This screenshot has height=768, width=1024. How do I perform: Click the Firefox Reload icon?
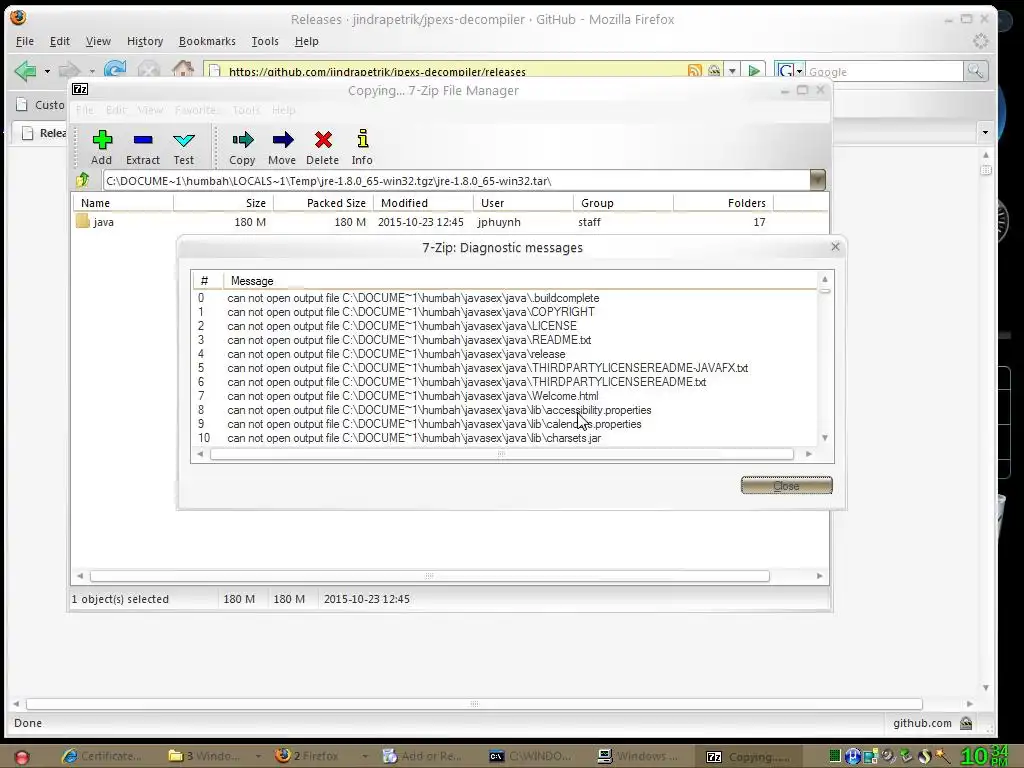coord(115,70)
